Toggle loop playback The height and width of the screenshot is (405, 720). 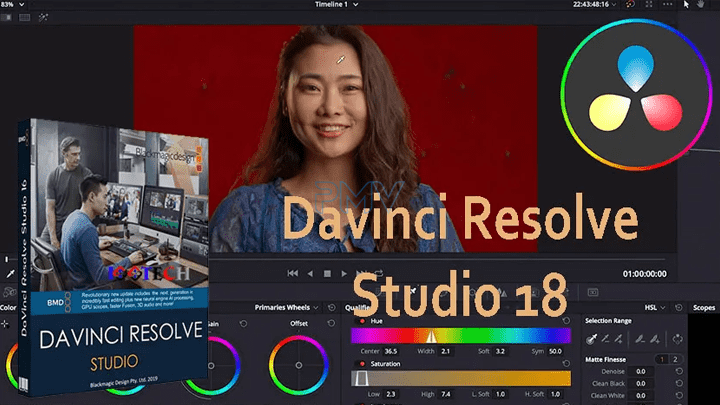(x=379, y=273)
